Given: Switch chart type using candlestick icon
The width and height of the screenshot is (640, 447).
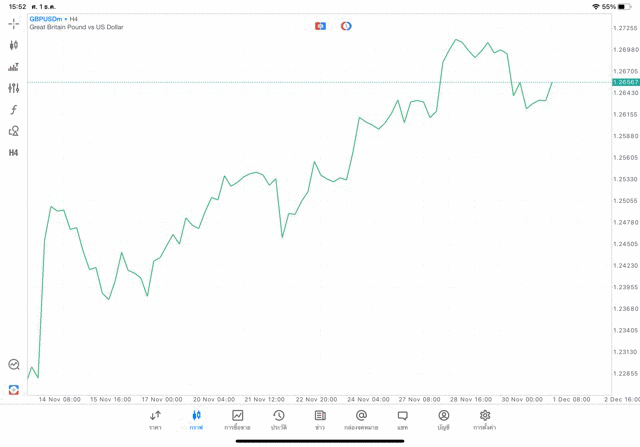Looking at the screenshot, I should 14,45.
